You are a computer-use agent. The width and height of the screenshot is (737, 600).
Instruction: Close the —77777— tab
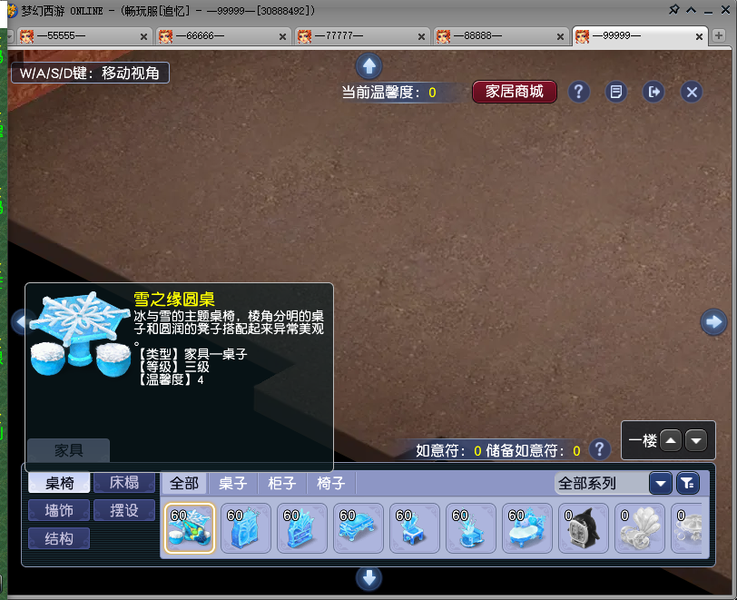coord(422,37)
